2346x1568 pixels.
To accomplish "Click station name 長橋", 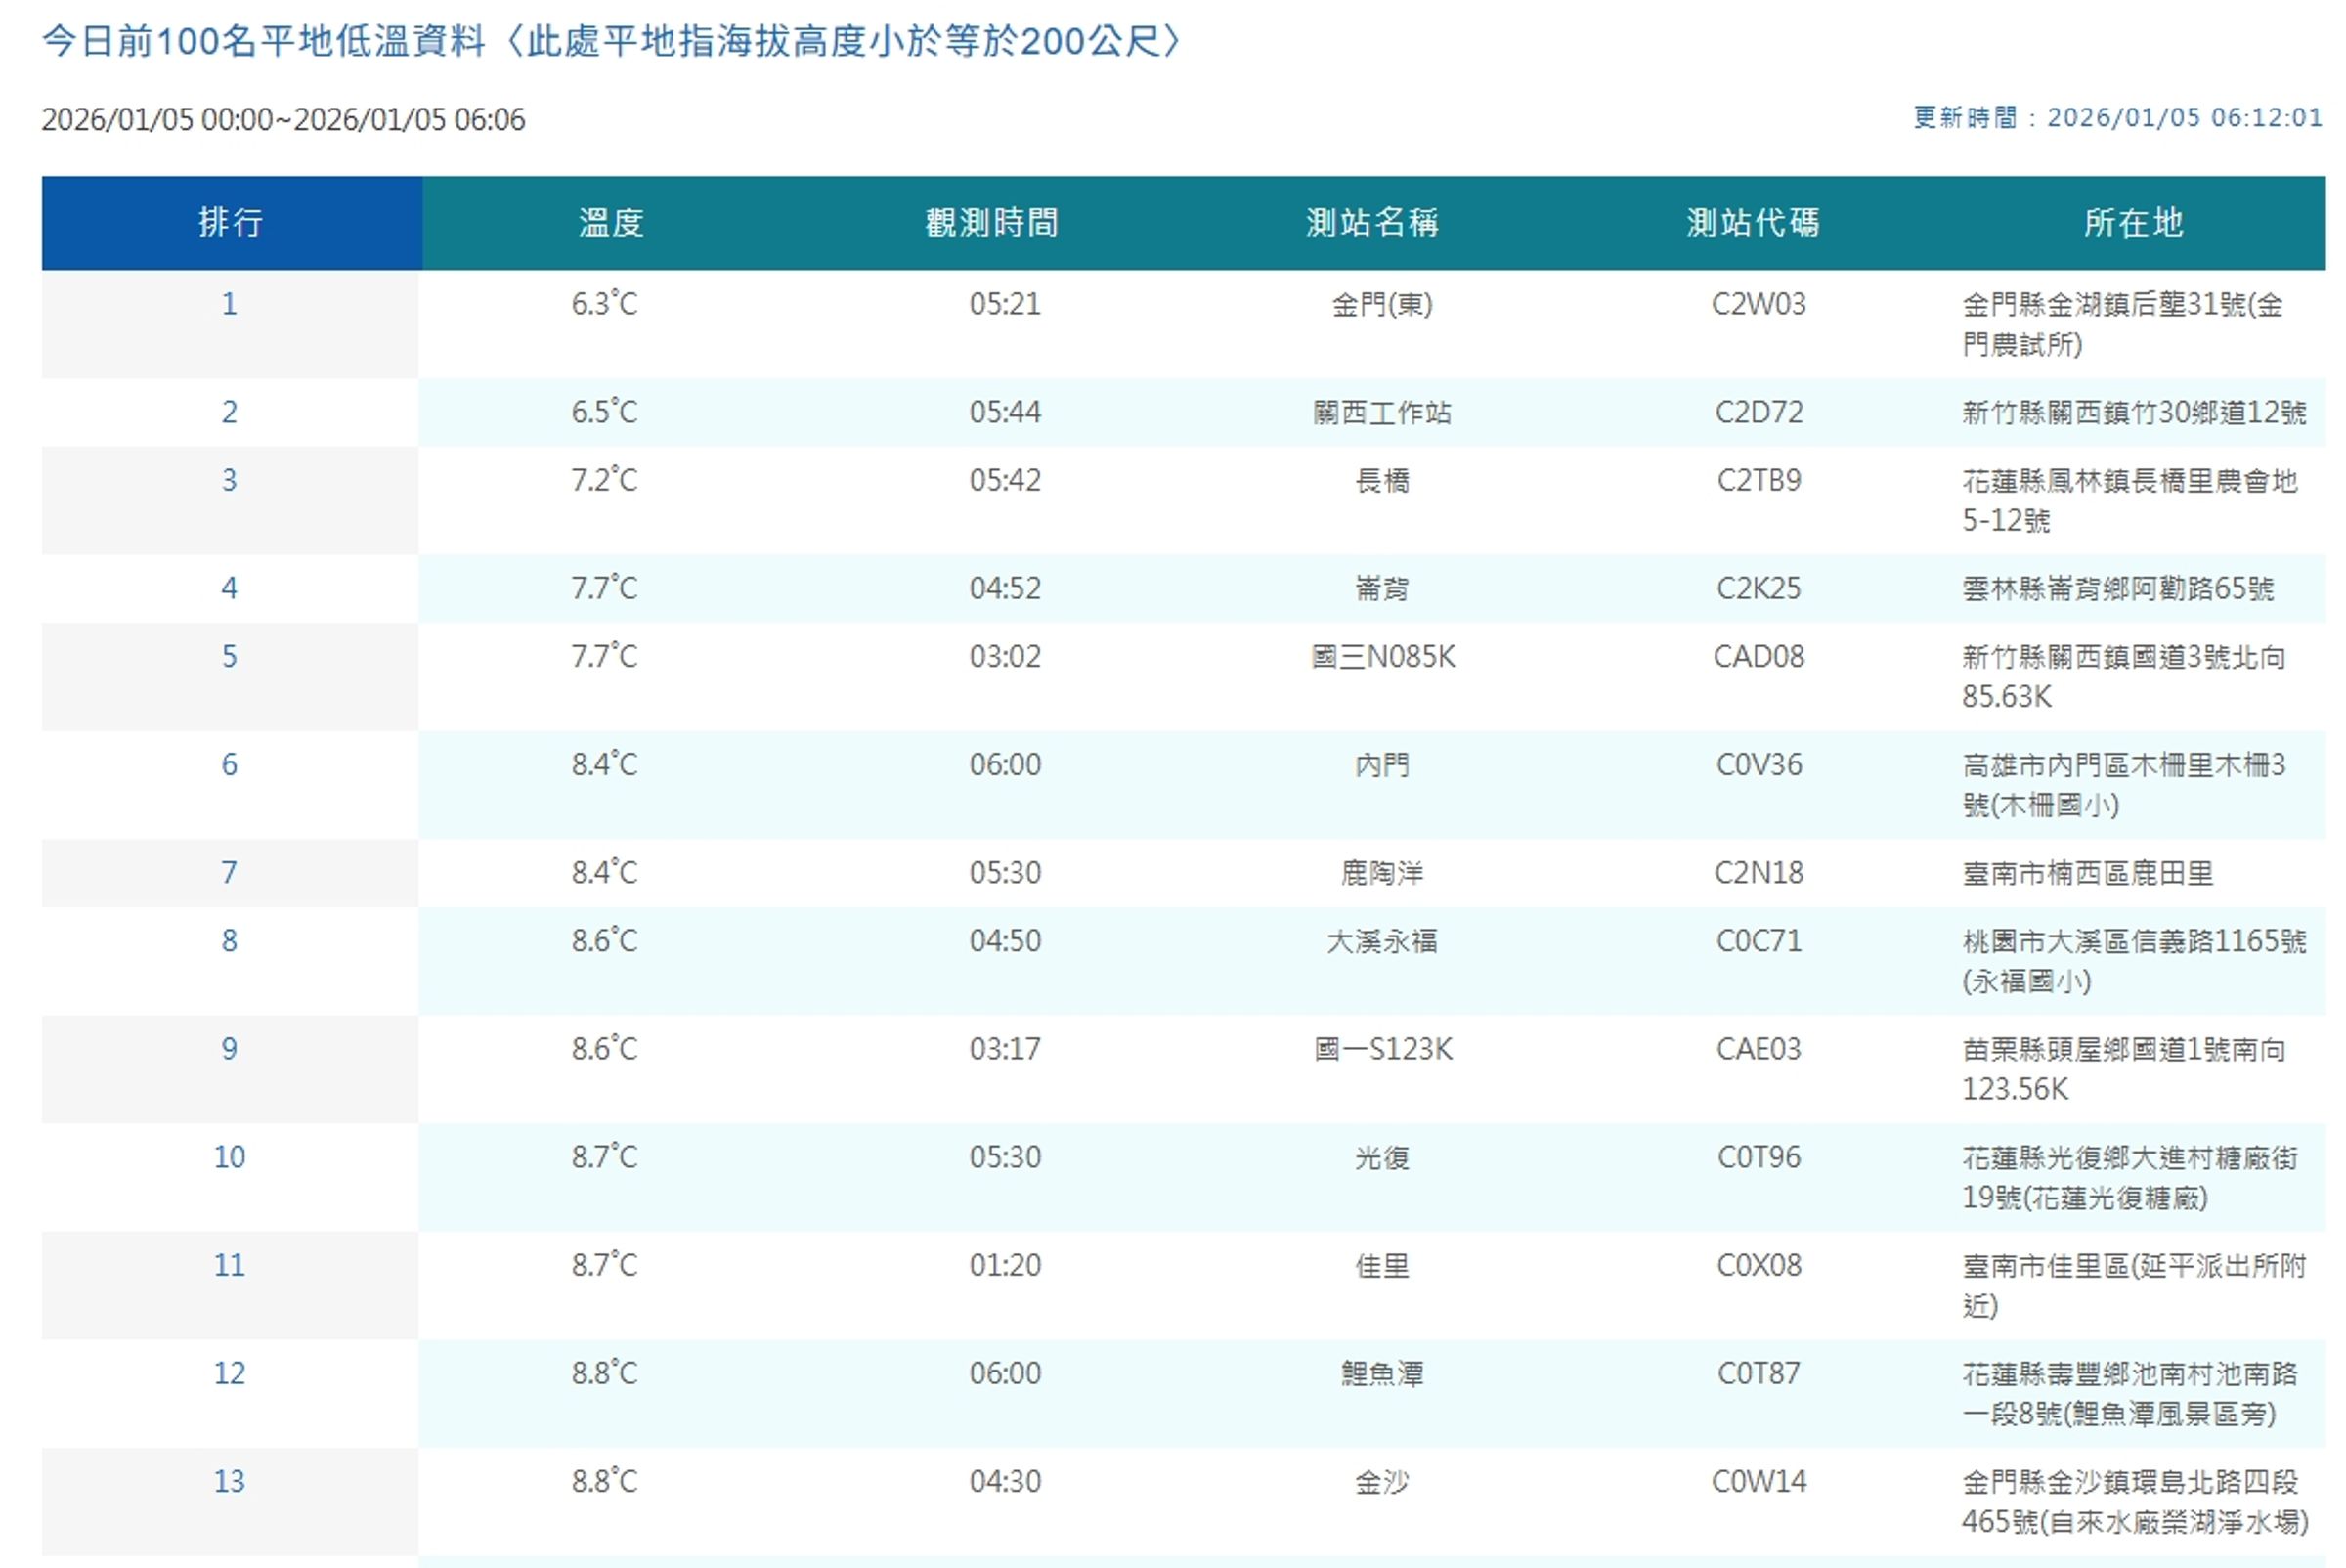I will (x=1382, y=481).
